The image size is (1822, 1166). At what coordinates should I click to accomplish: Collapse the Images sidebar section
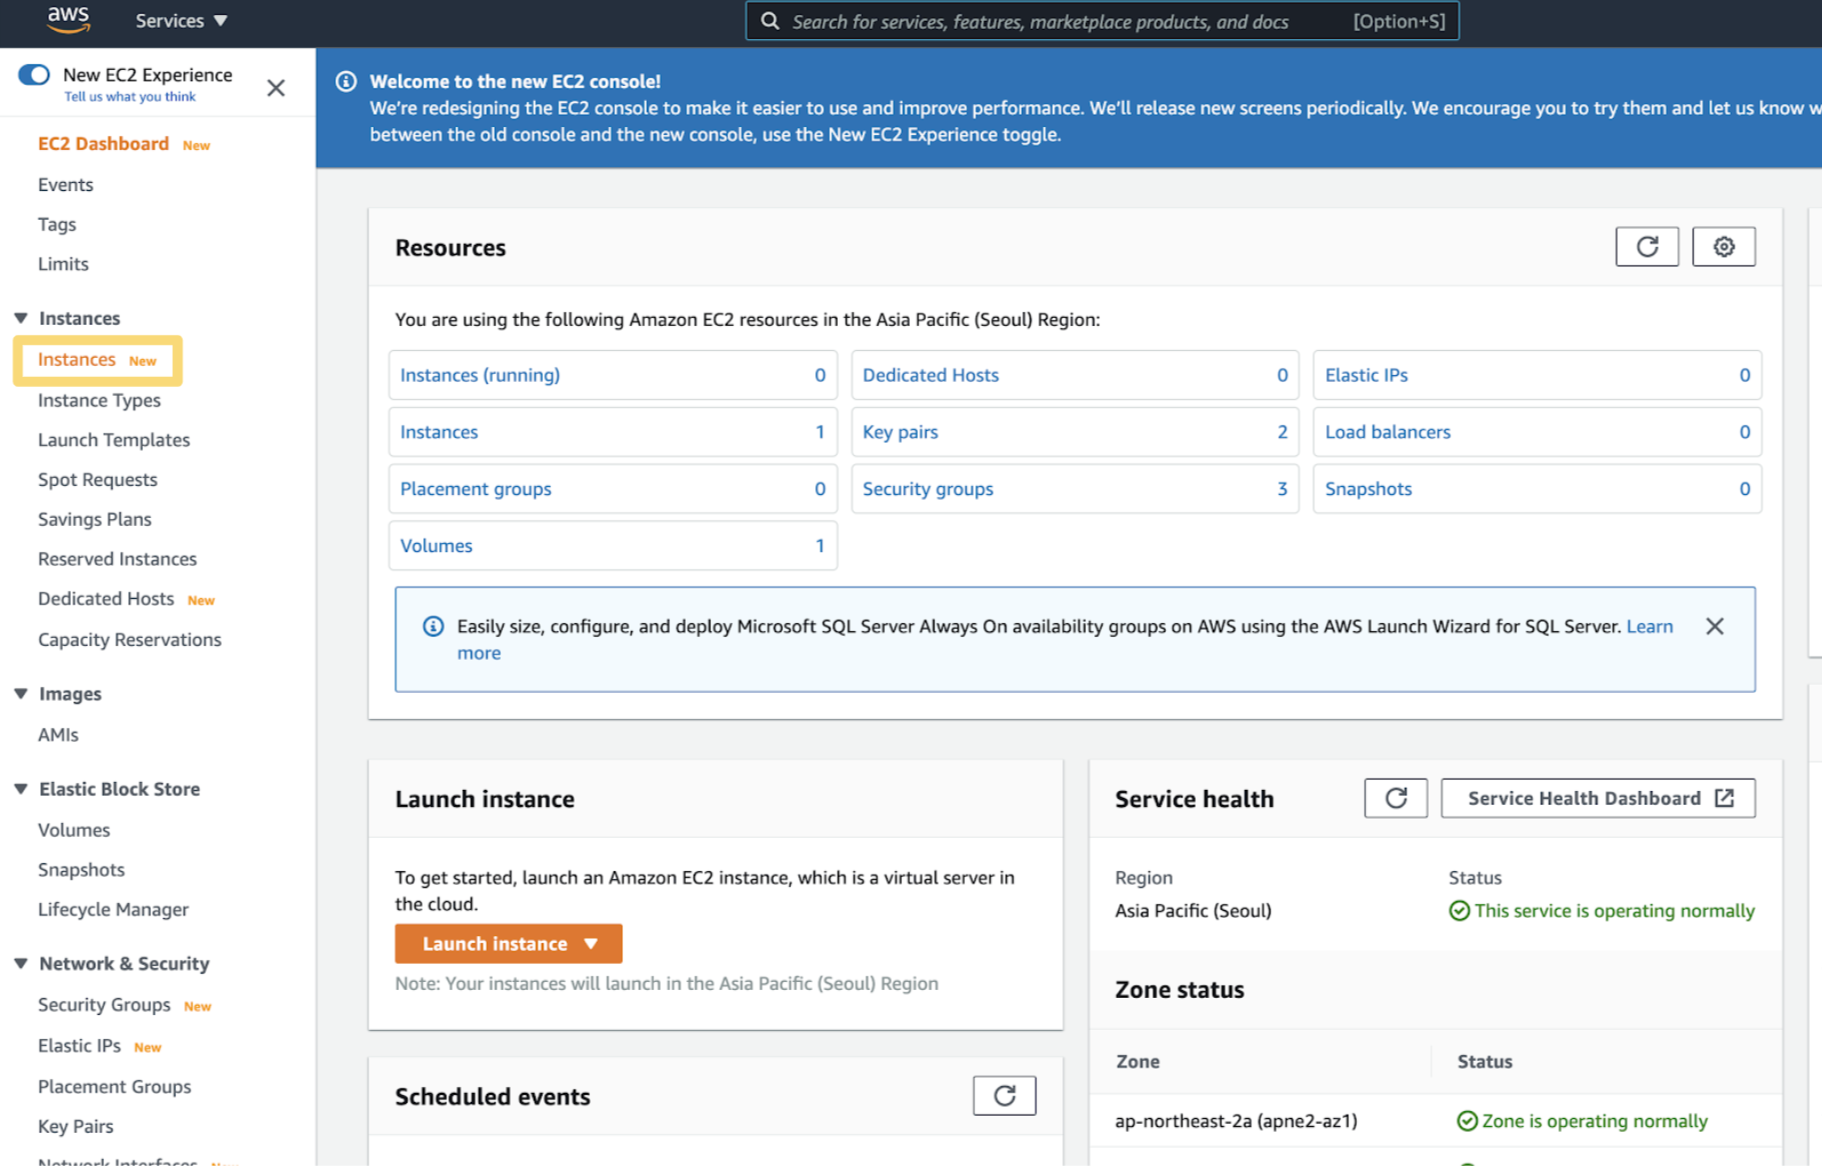[21, 694]
